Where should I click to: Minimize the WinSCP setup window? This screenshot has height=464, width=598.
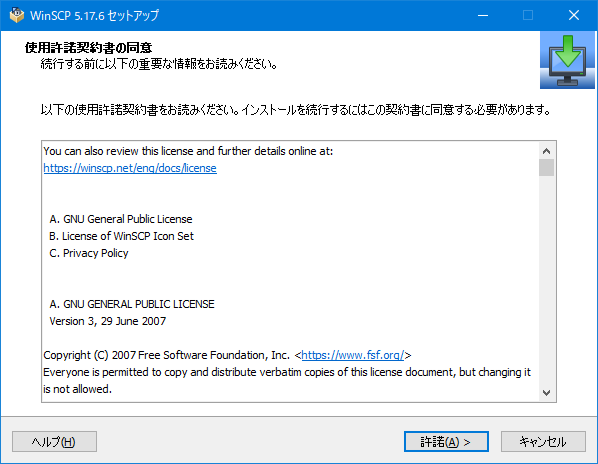click(483, 15)
